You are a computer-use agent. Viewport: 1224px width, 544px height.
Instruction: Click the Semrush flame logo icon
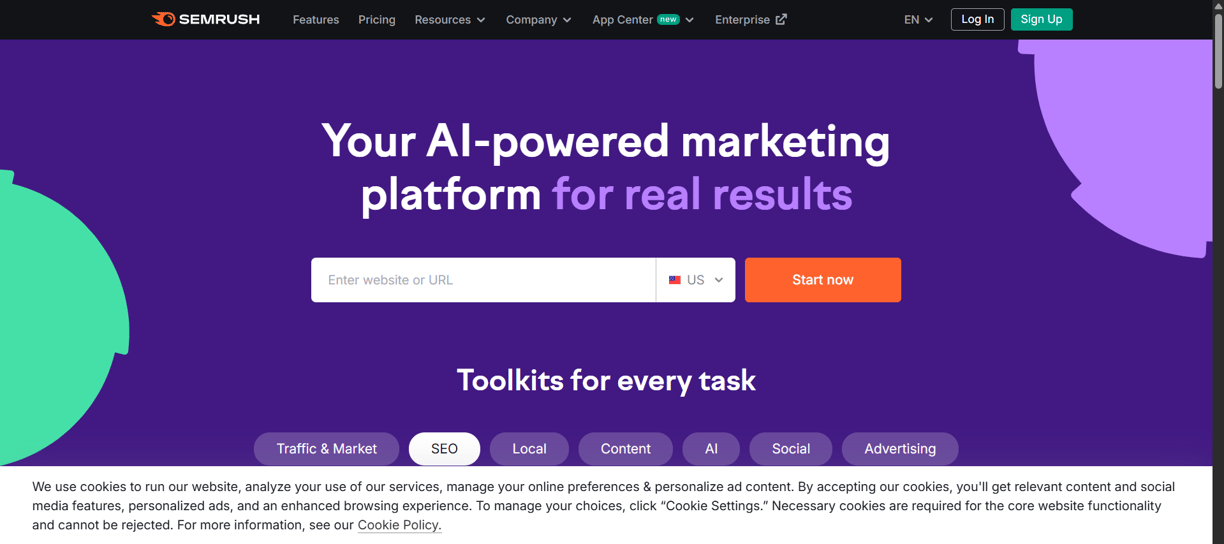tap(163, 19)
